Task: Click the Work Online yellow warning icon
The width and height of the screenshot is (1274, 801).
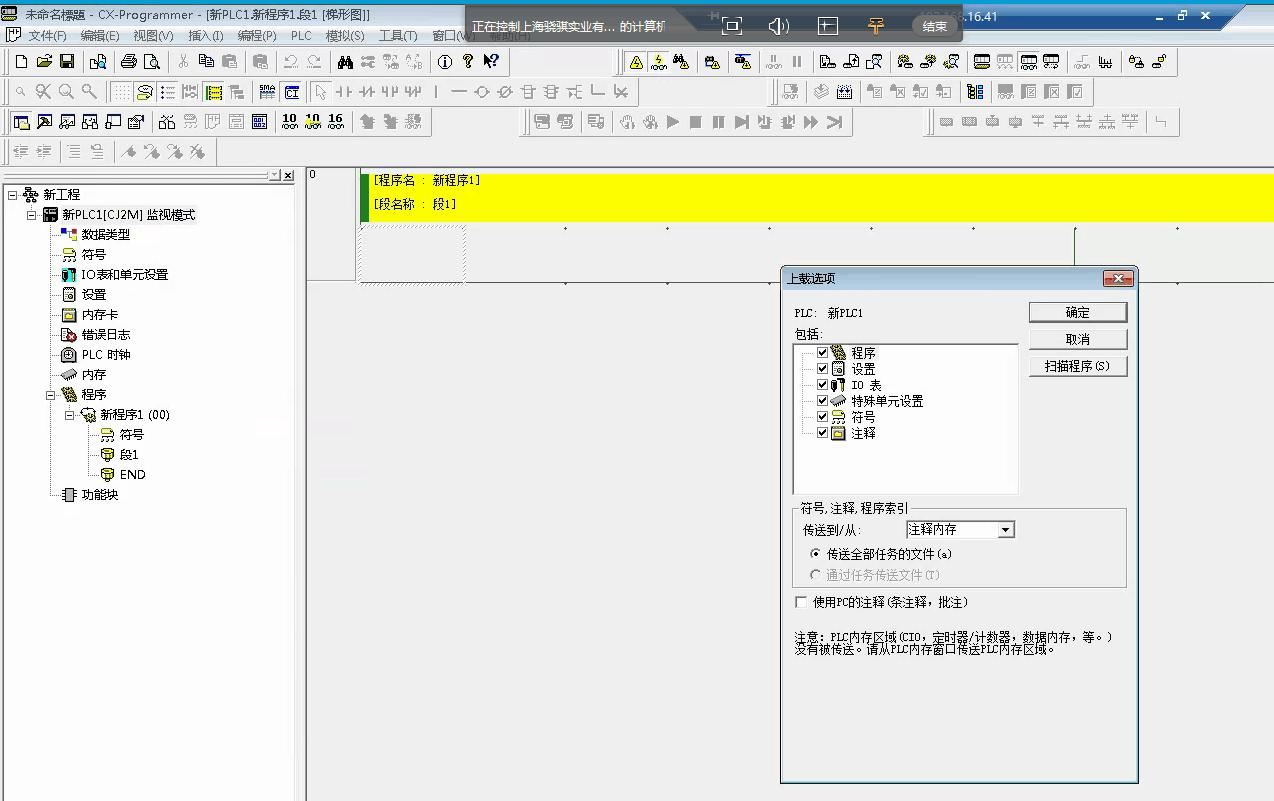Action: pos(635,62)
